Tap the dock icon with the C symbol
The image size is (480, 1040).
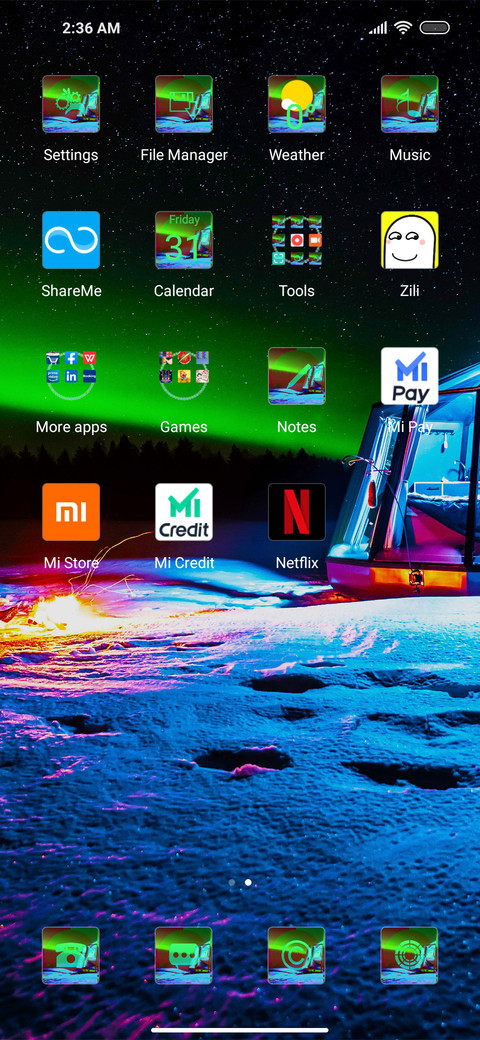296,955
